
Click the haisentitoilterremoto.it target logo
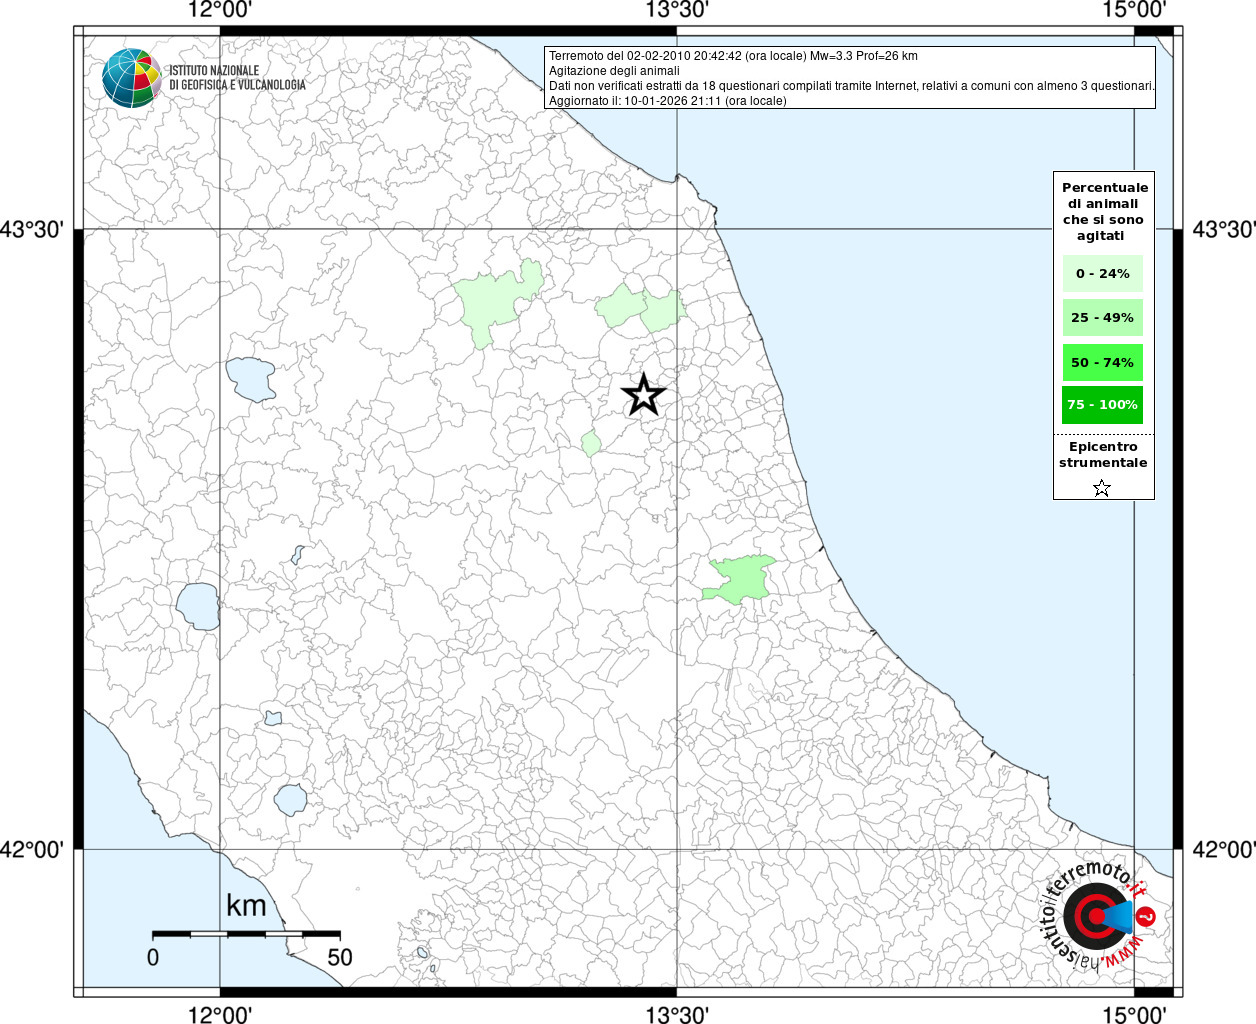coord(1097,915)
